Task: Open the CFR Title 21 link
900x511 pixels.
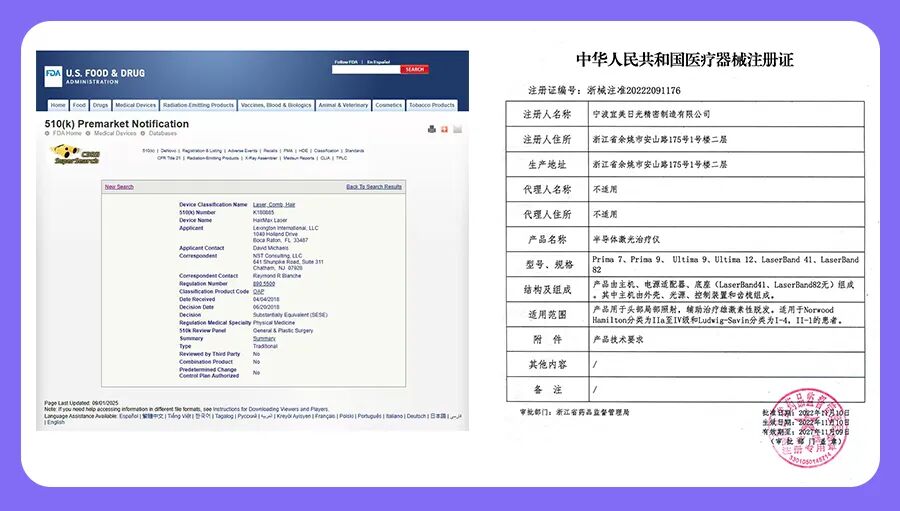Action: tap(169, 158)
